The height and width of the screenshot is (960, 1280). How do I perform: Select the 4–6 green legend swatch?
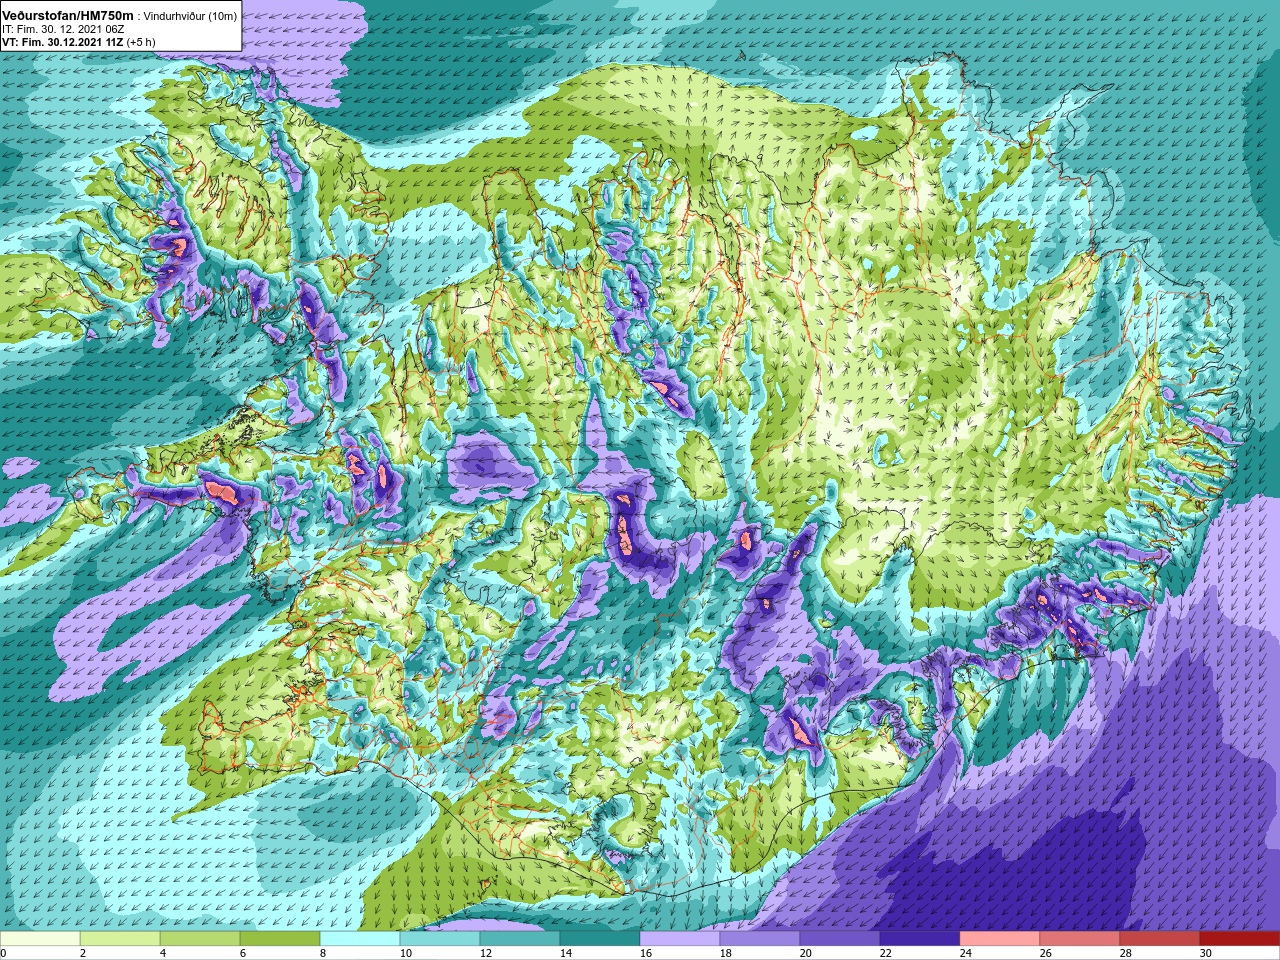pos(200,939)
